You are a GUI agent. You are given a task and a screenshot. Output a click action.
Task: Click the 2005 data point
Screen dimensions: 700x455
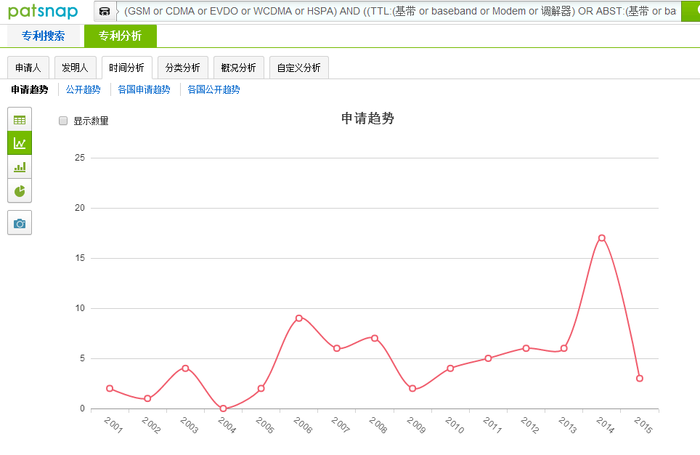pyautogui.click(x=261, y=388)
